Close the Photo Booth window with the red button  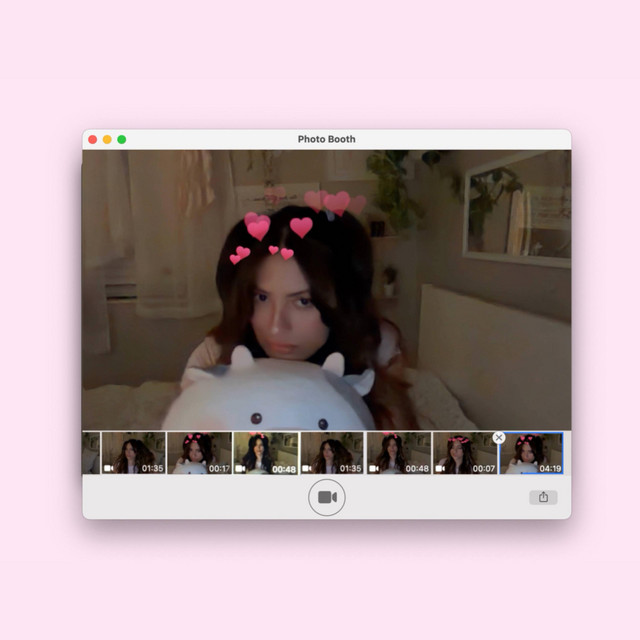(x=93, y=140)
